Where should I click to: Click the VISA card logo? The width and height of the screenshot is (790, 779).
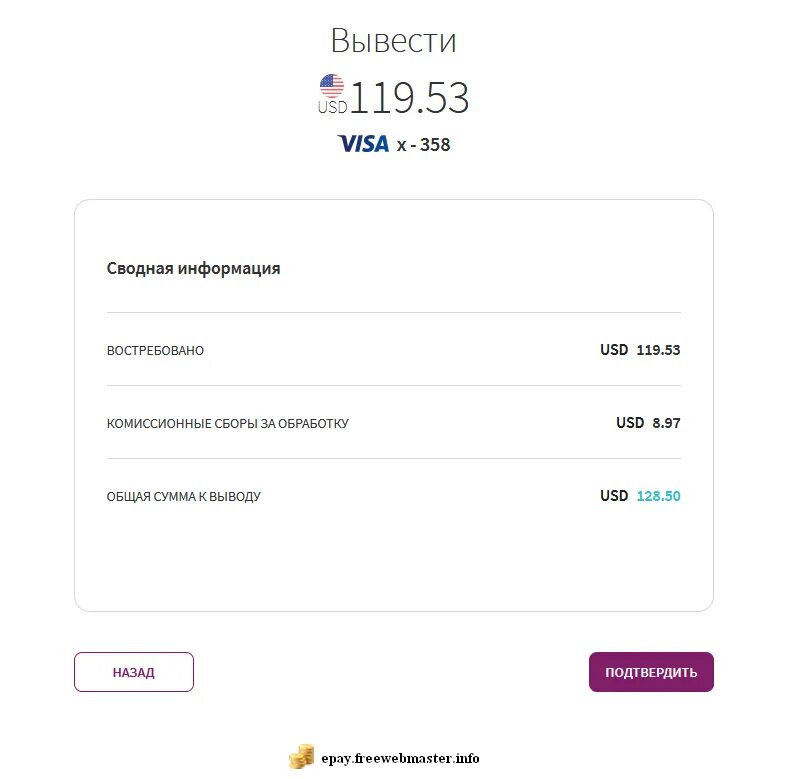coord(363,144)
